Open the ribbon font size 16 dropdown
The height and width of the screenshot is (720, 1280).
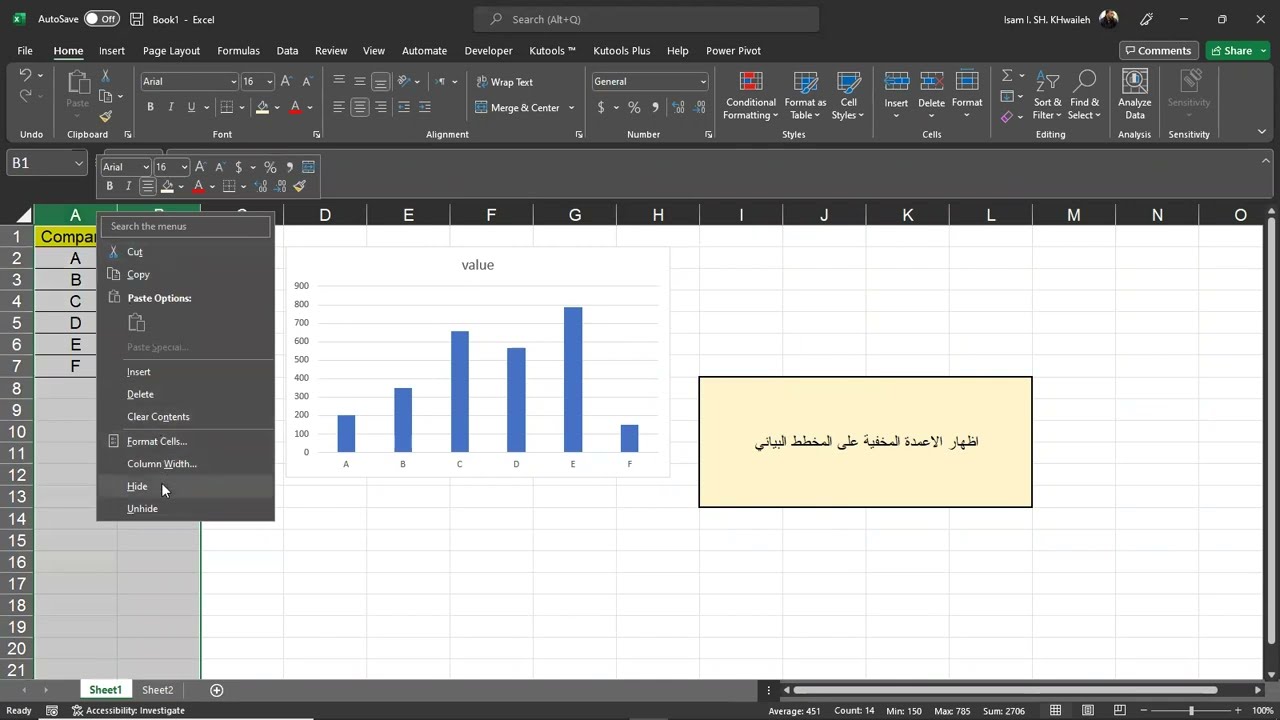[x=271, y=82]
